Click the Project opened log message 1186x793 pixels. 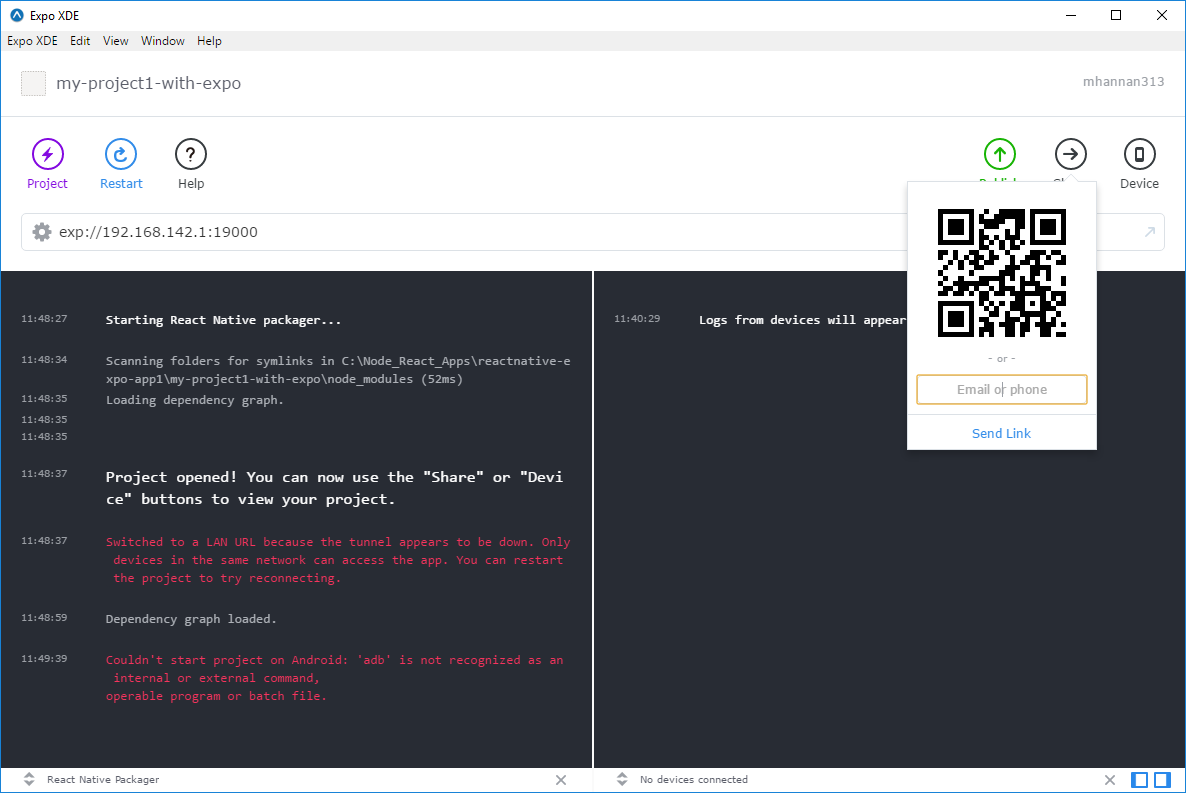coord(334,488)
